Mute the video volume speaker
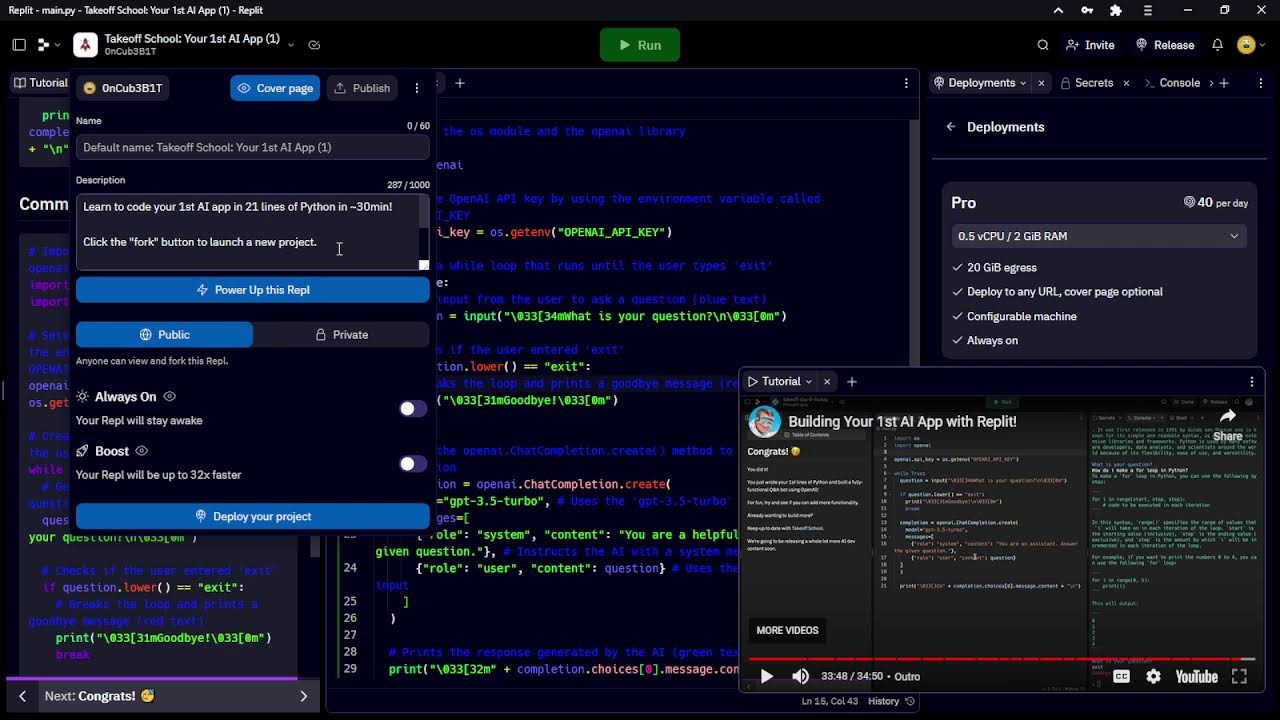Viewport: 1280px width, 720px height. click(x=800, y=677)
